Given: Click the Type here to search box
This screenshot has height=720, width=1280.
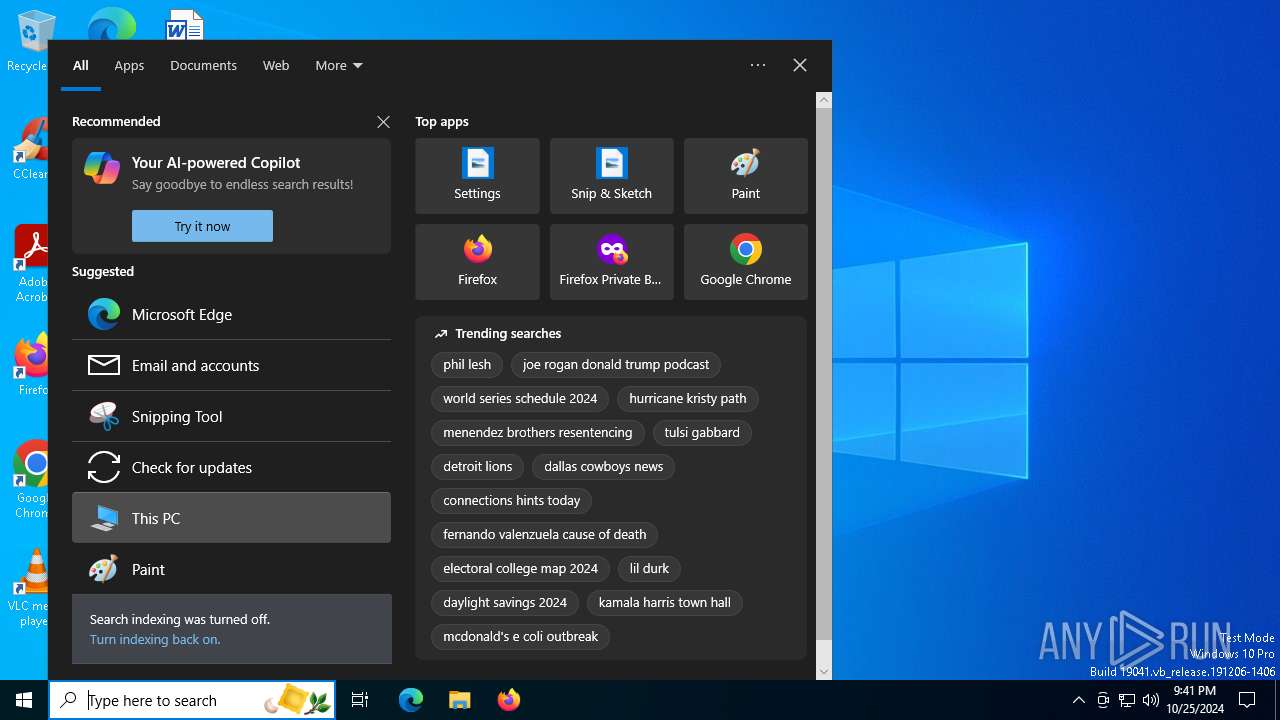Looking at the screenshot, I should coord(192,700).
